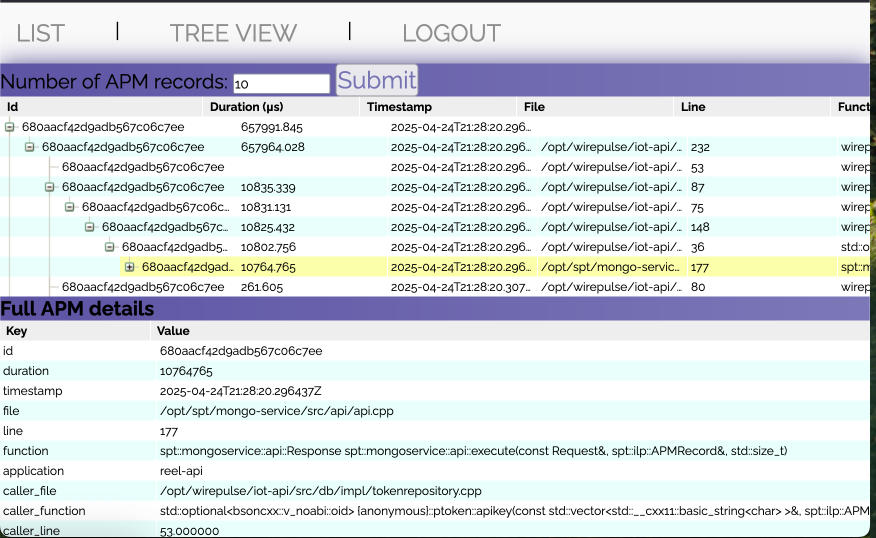Select the details timestamp 2025-04-24T21:28:20.296437Z
The image size is (876, 538).
[240, 391]
